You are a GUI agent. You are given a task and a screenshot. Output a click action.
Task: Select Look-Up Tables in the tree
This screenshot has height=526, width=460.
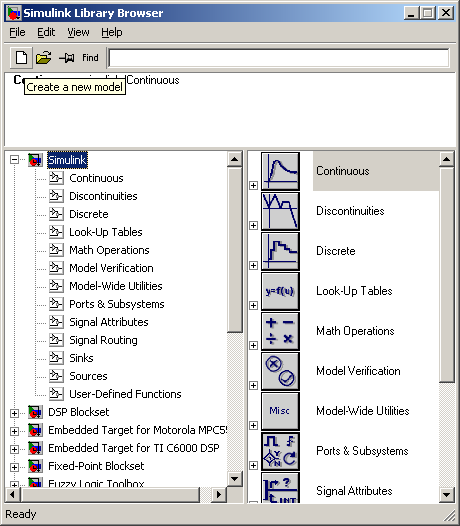pos(106,232)
